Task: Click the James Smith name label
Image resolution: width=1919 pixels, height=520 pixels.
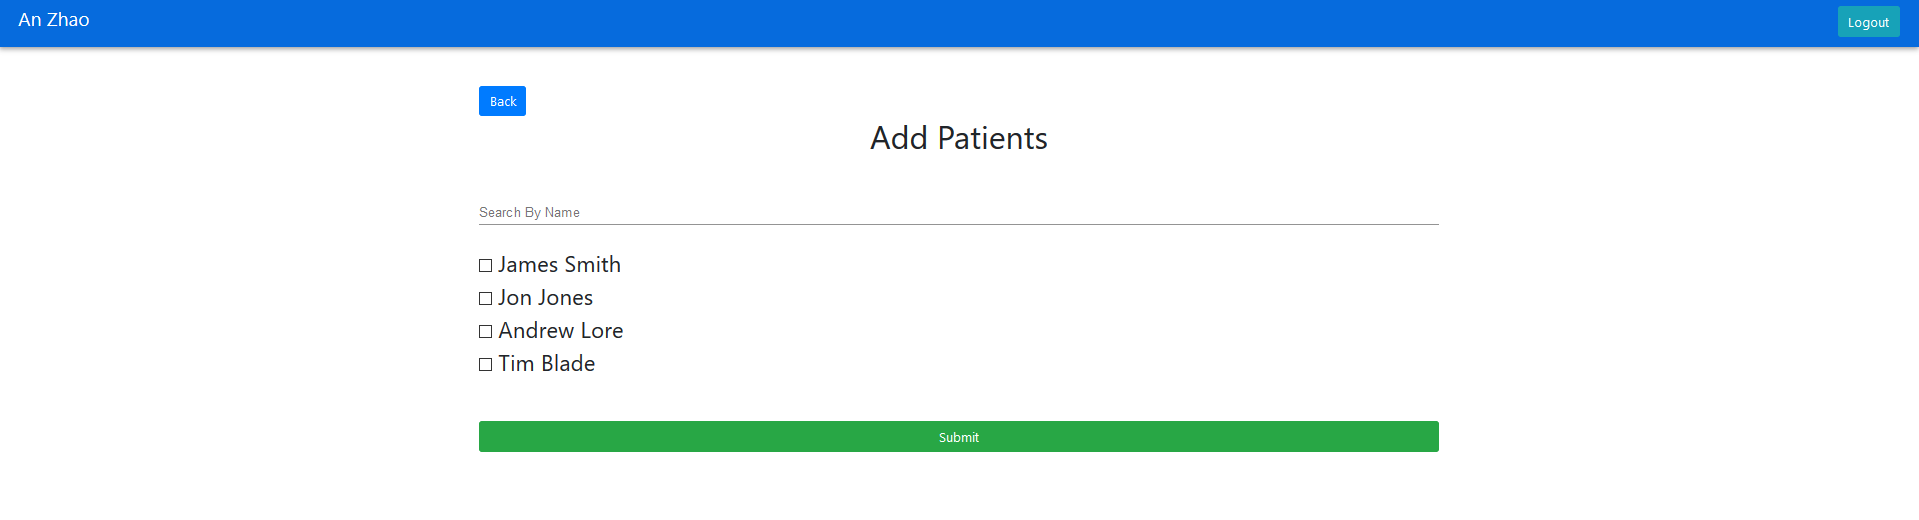Action: tap(559, 265)
